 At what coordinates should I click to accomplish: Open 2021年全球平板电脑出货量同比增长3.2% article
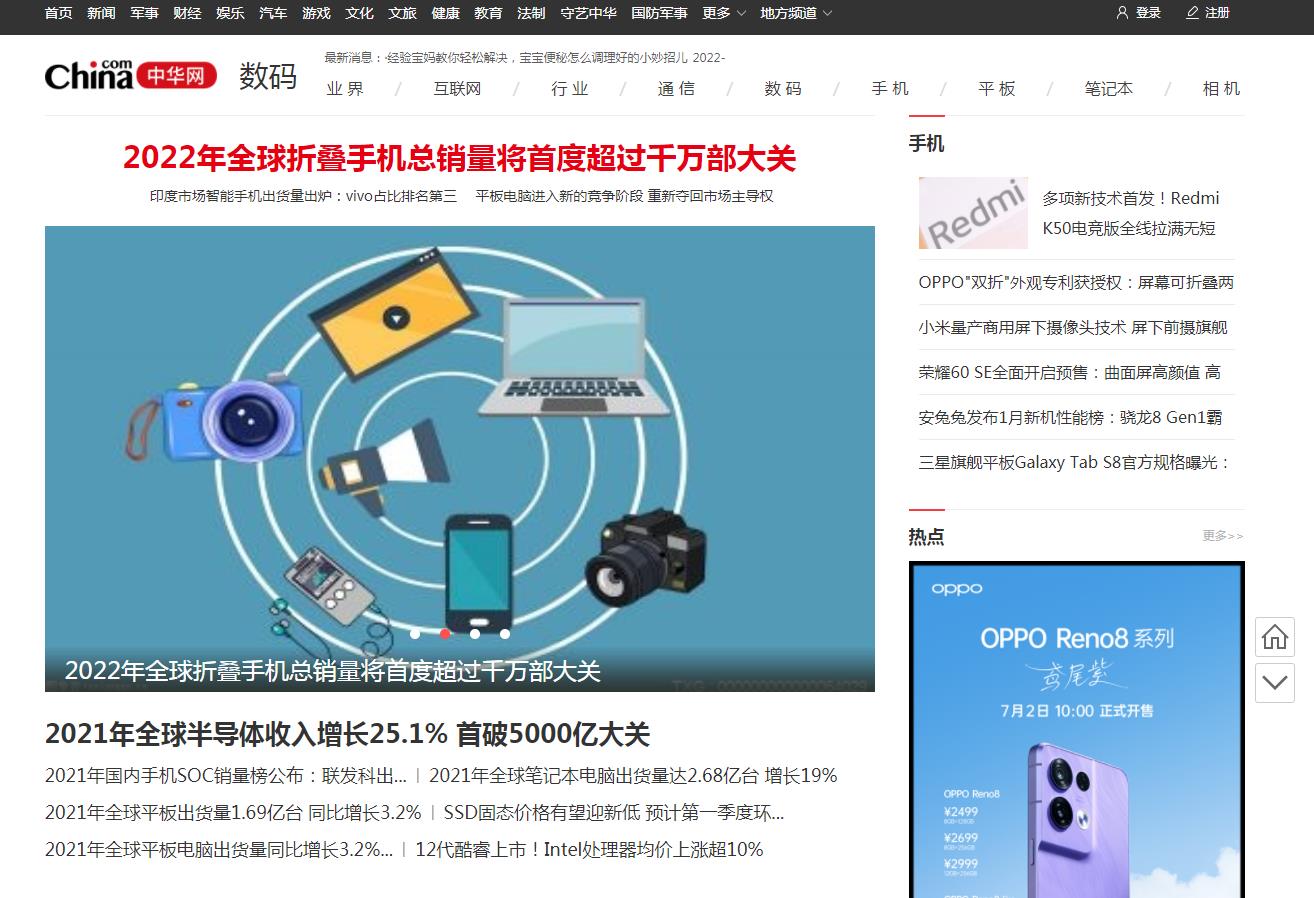pos(219,850)
